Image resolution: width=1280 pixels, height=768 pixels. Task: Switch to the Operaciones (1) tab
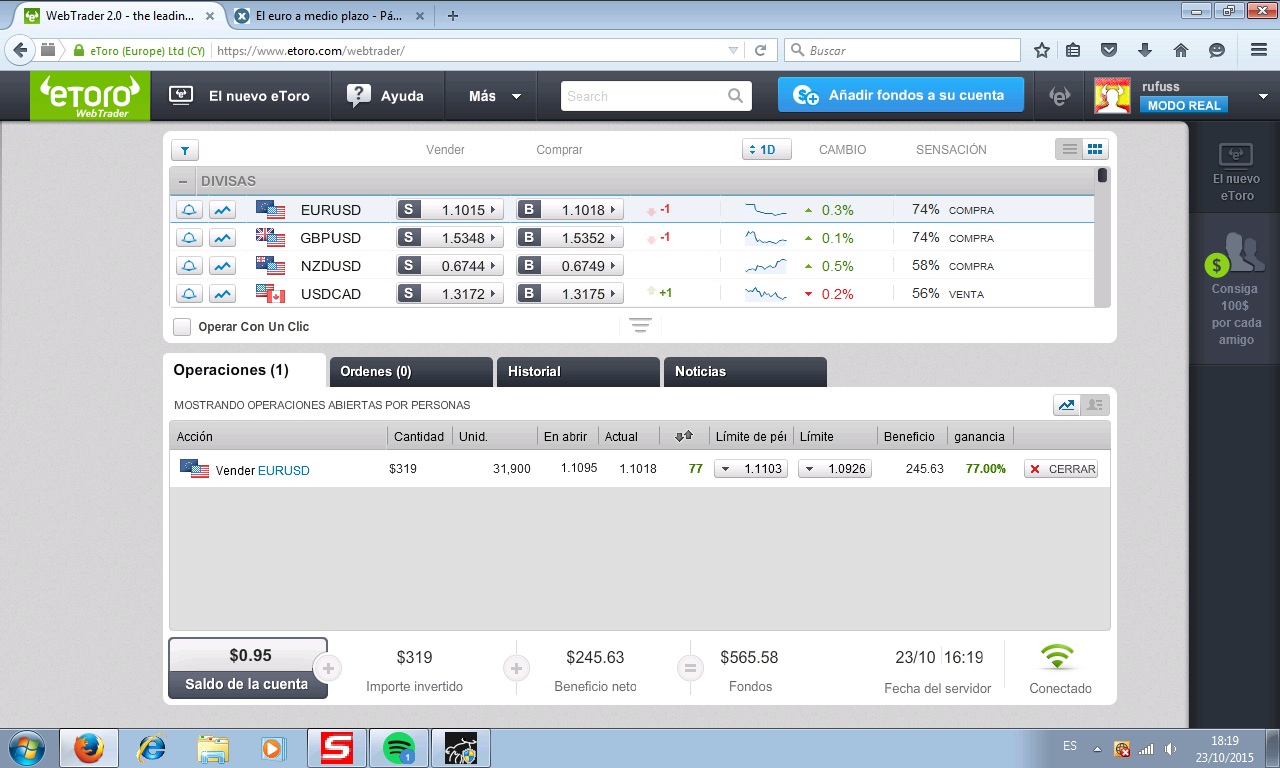[x=244, y=370]
